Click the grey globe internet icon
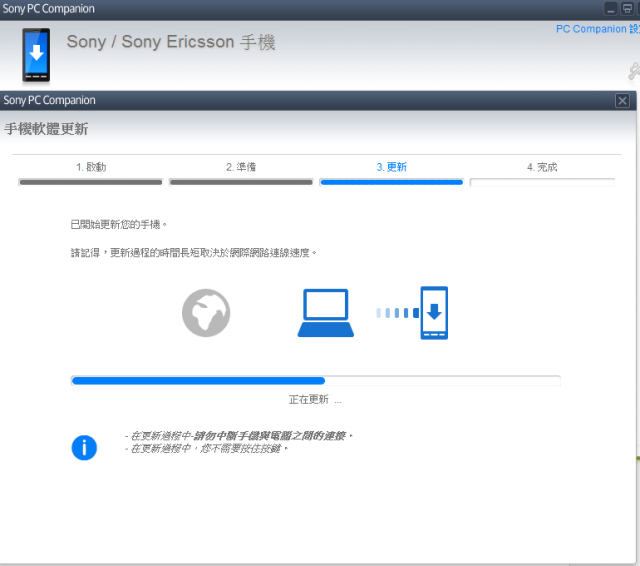 [x=206, y=313]
